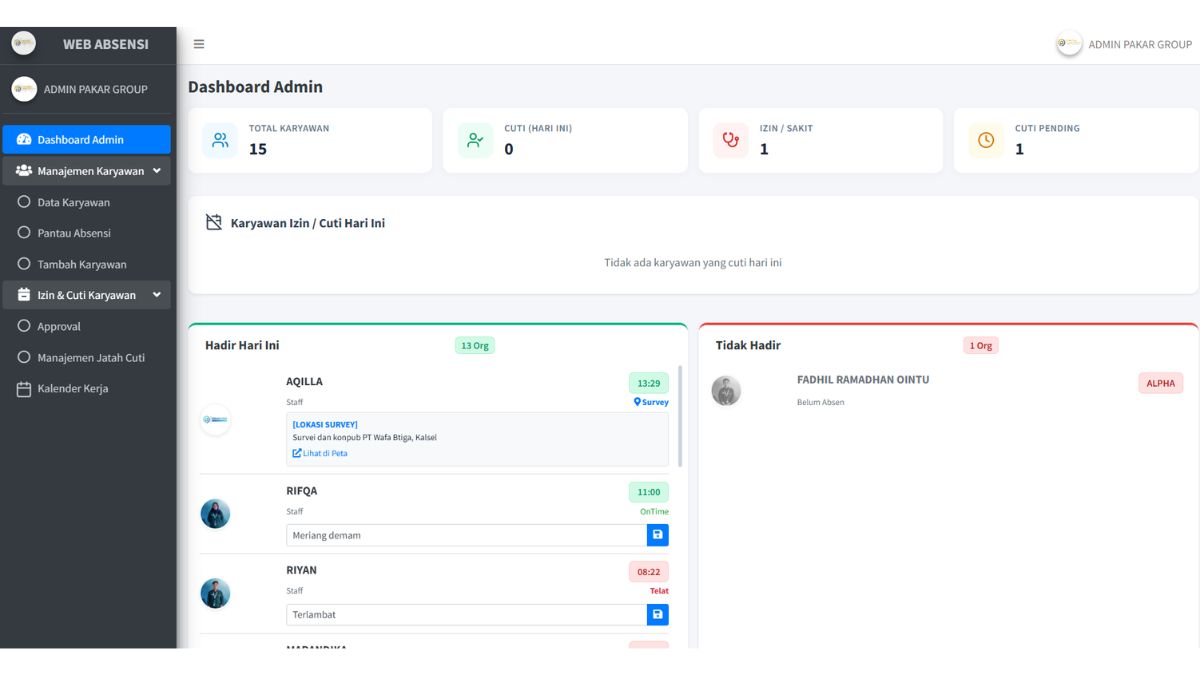Click the Cuti Hari Ini person-check icon

475,140
